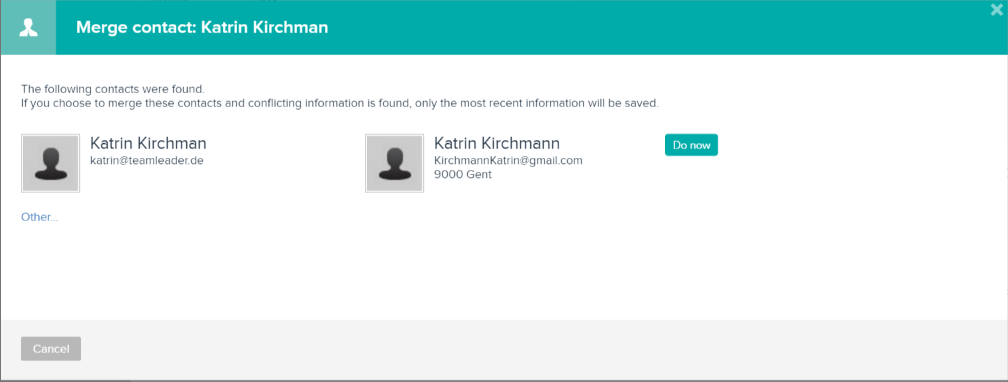
Task: Close the Merge contact dialog with X
Action: coord(997,10)
